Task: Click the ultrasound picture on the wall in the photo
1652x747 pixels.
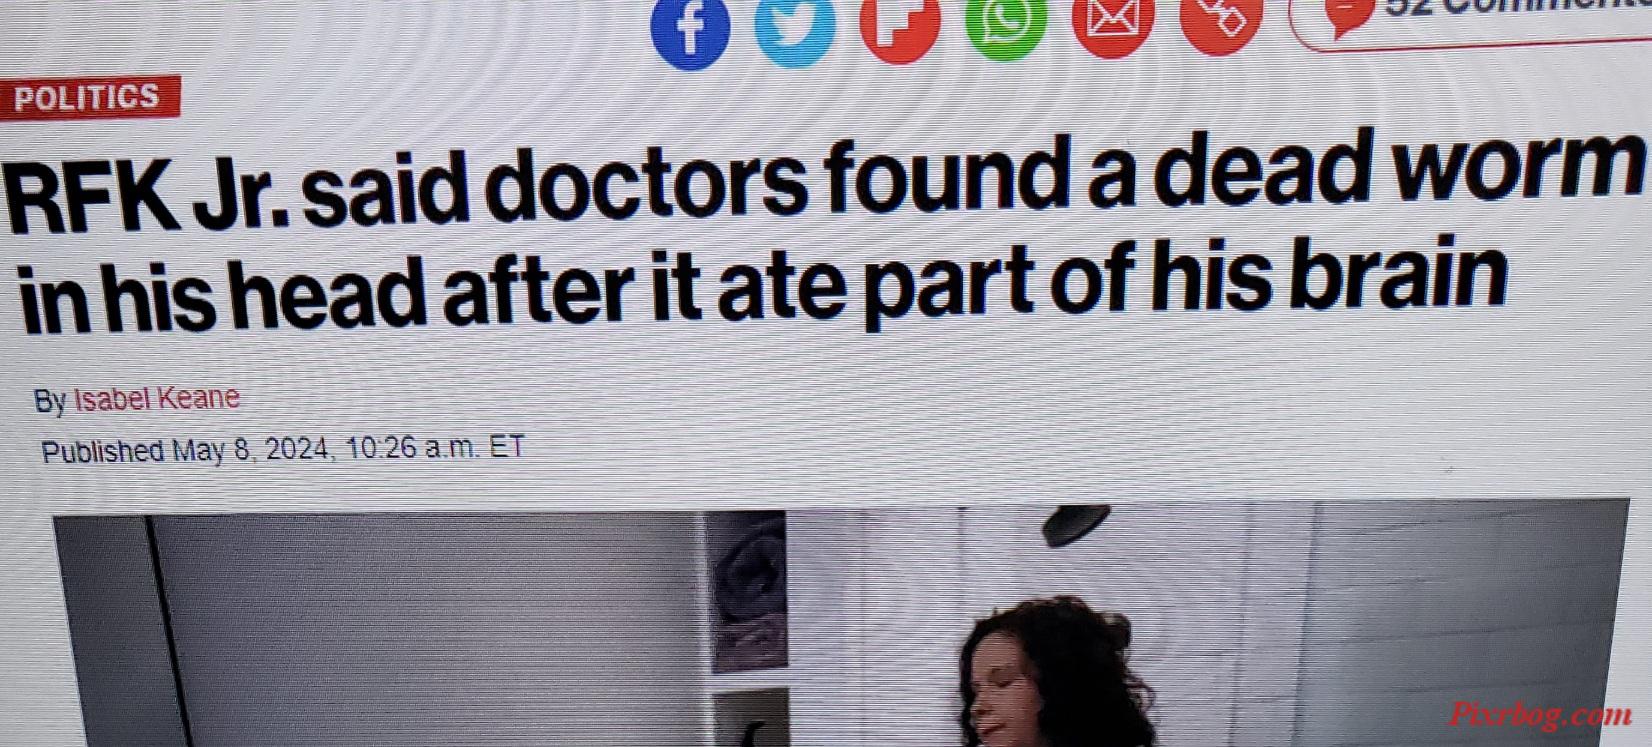Action: [748, 590]
